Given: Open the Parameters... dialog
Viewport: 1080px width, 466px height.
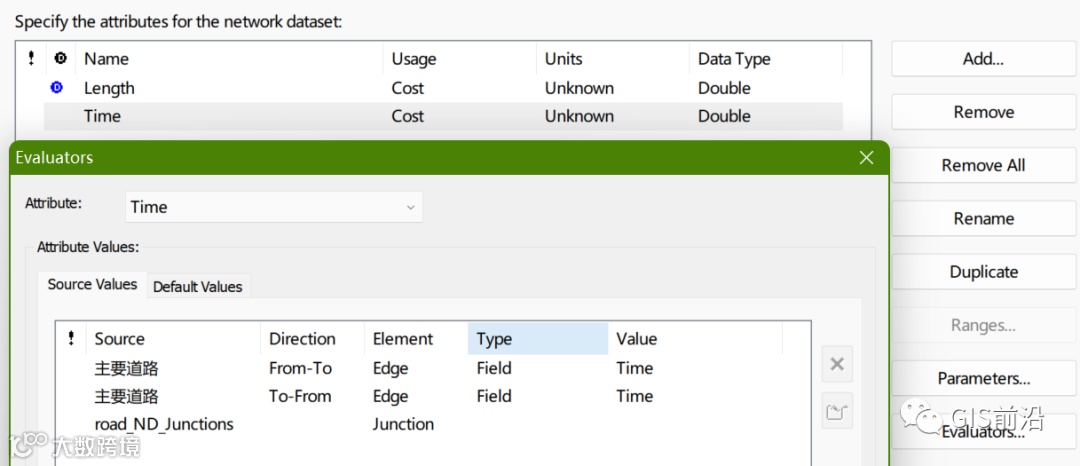Looking at the screenshot, I should click(x=982, y=379).
